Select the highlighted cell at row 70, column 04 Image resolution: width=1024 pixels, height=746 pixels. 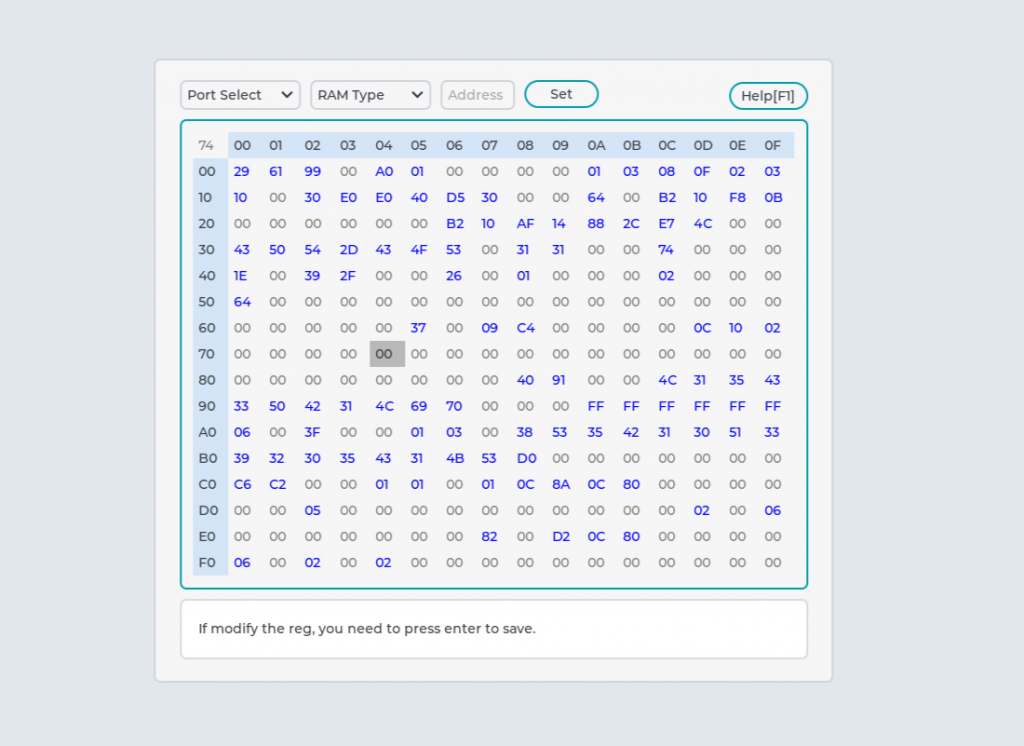pos(384,354)
